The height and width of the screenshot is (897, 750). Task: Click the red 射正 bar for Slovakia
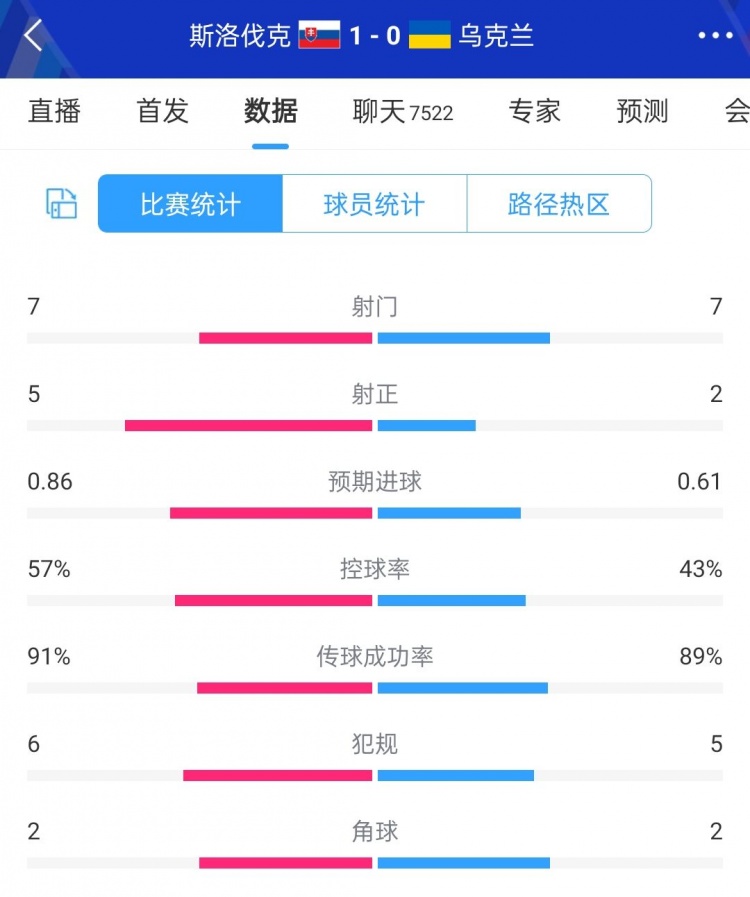tap(248, 426)
